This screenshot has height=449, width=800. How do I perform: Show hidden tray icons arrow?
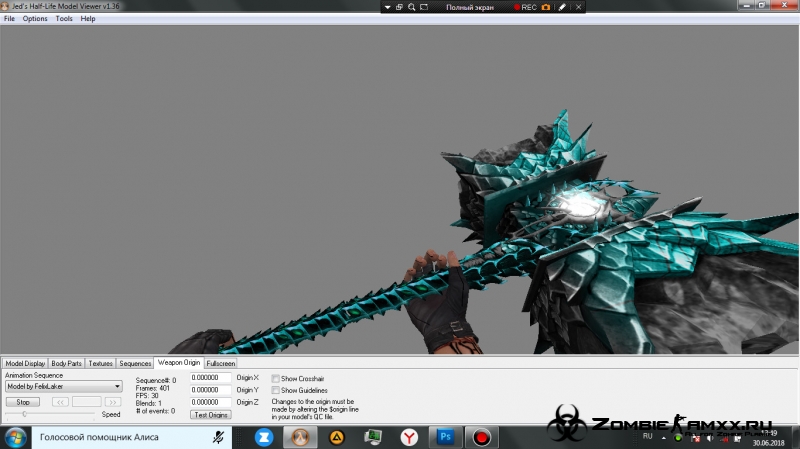[663, 438]
